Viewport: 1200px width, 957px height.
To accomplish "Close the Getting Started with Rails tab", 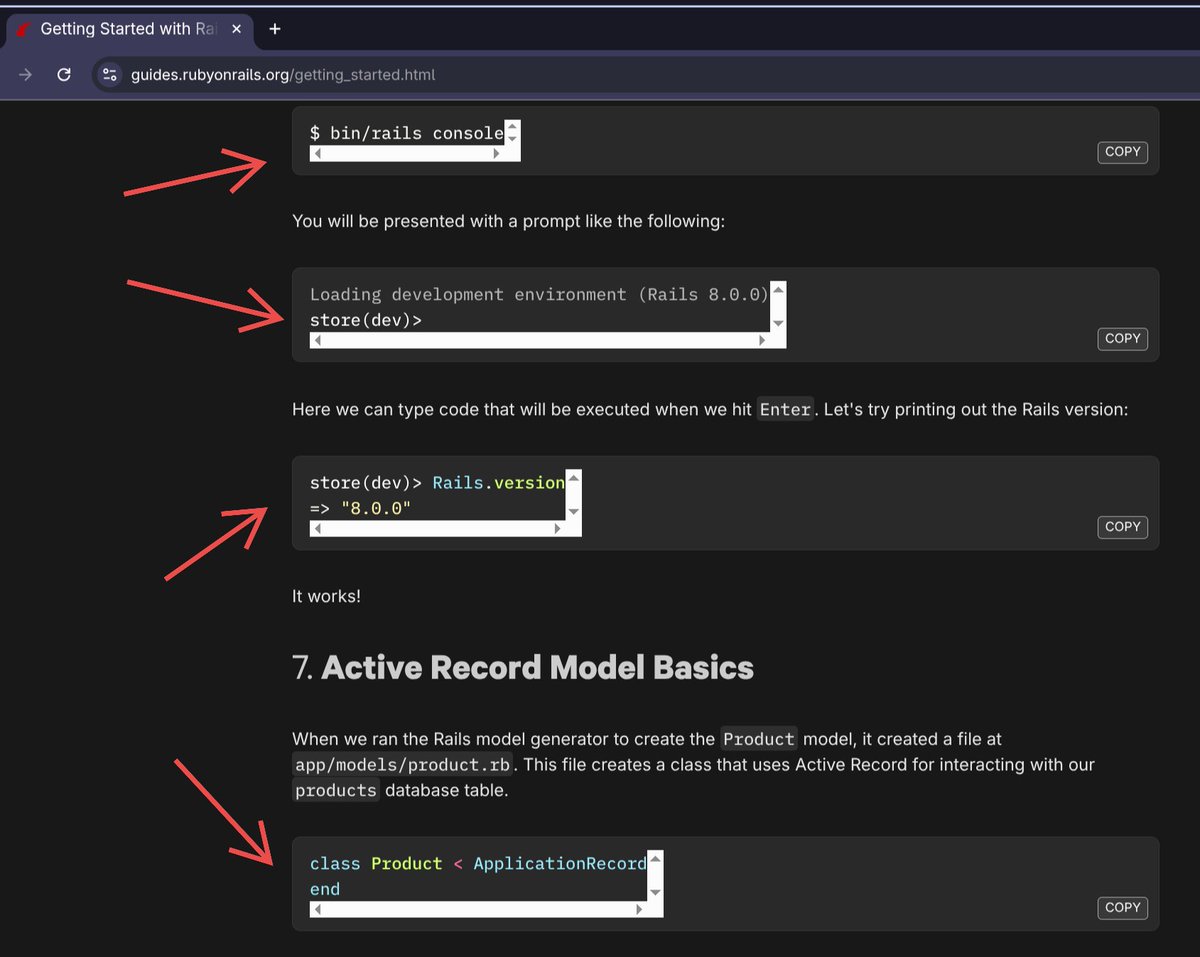I will (237, 29).
